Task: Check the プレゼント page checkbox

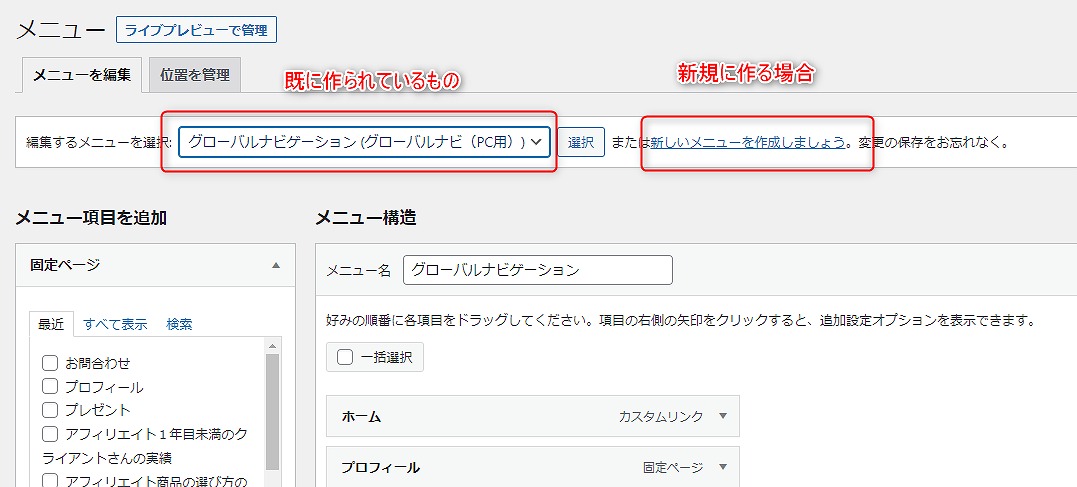Action: (50, 410)
